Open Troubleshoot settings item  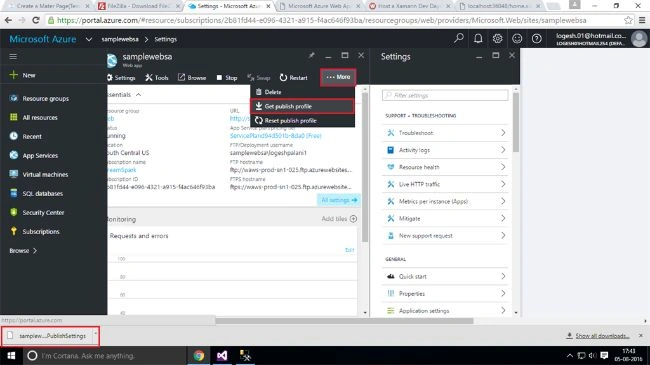pyautogui.click(x=445, y=133)
